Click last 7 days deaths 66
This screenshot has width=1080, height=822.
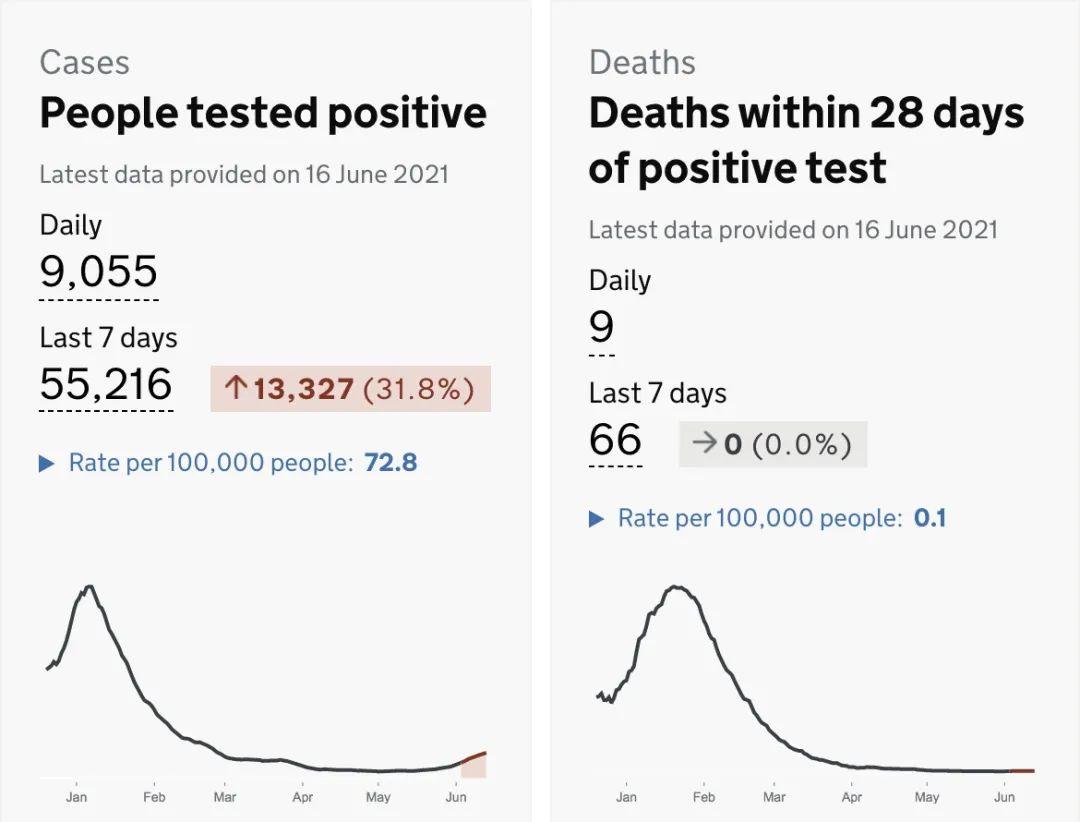click(x=615, y=440)
